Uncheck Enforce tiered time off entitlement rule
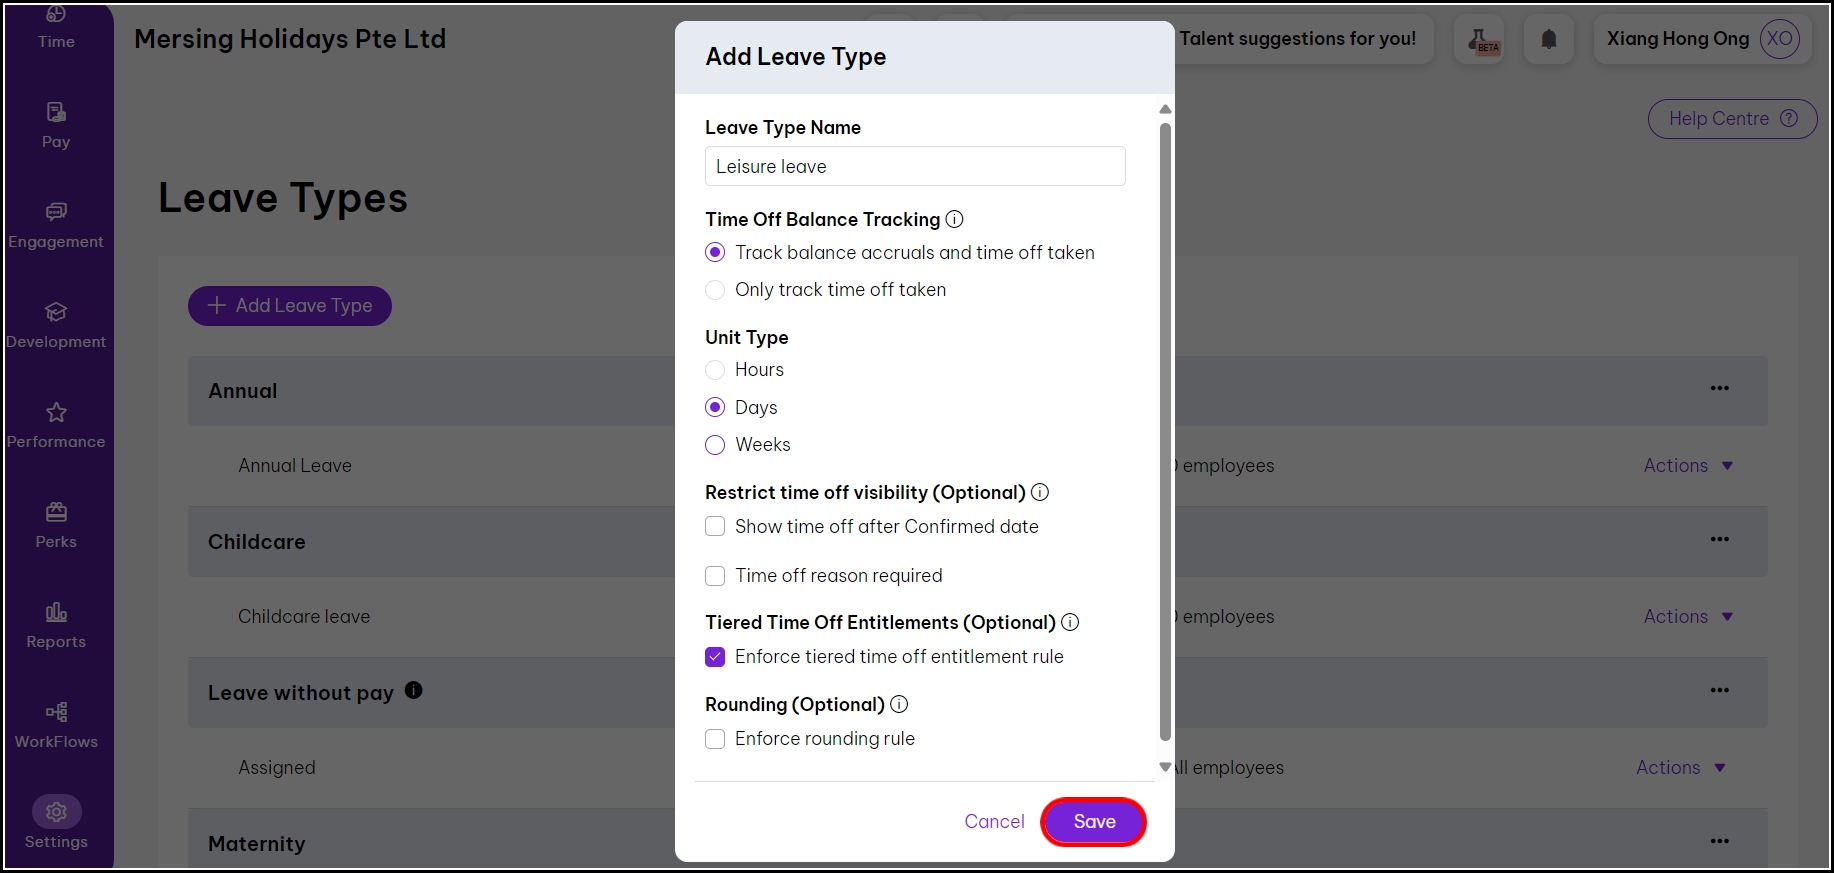The width and height of the screenshot is (1834, 873). tap(715, 657)
